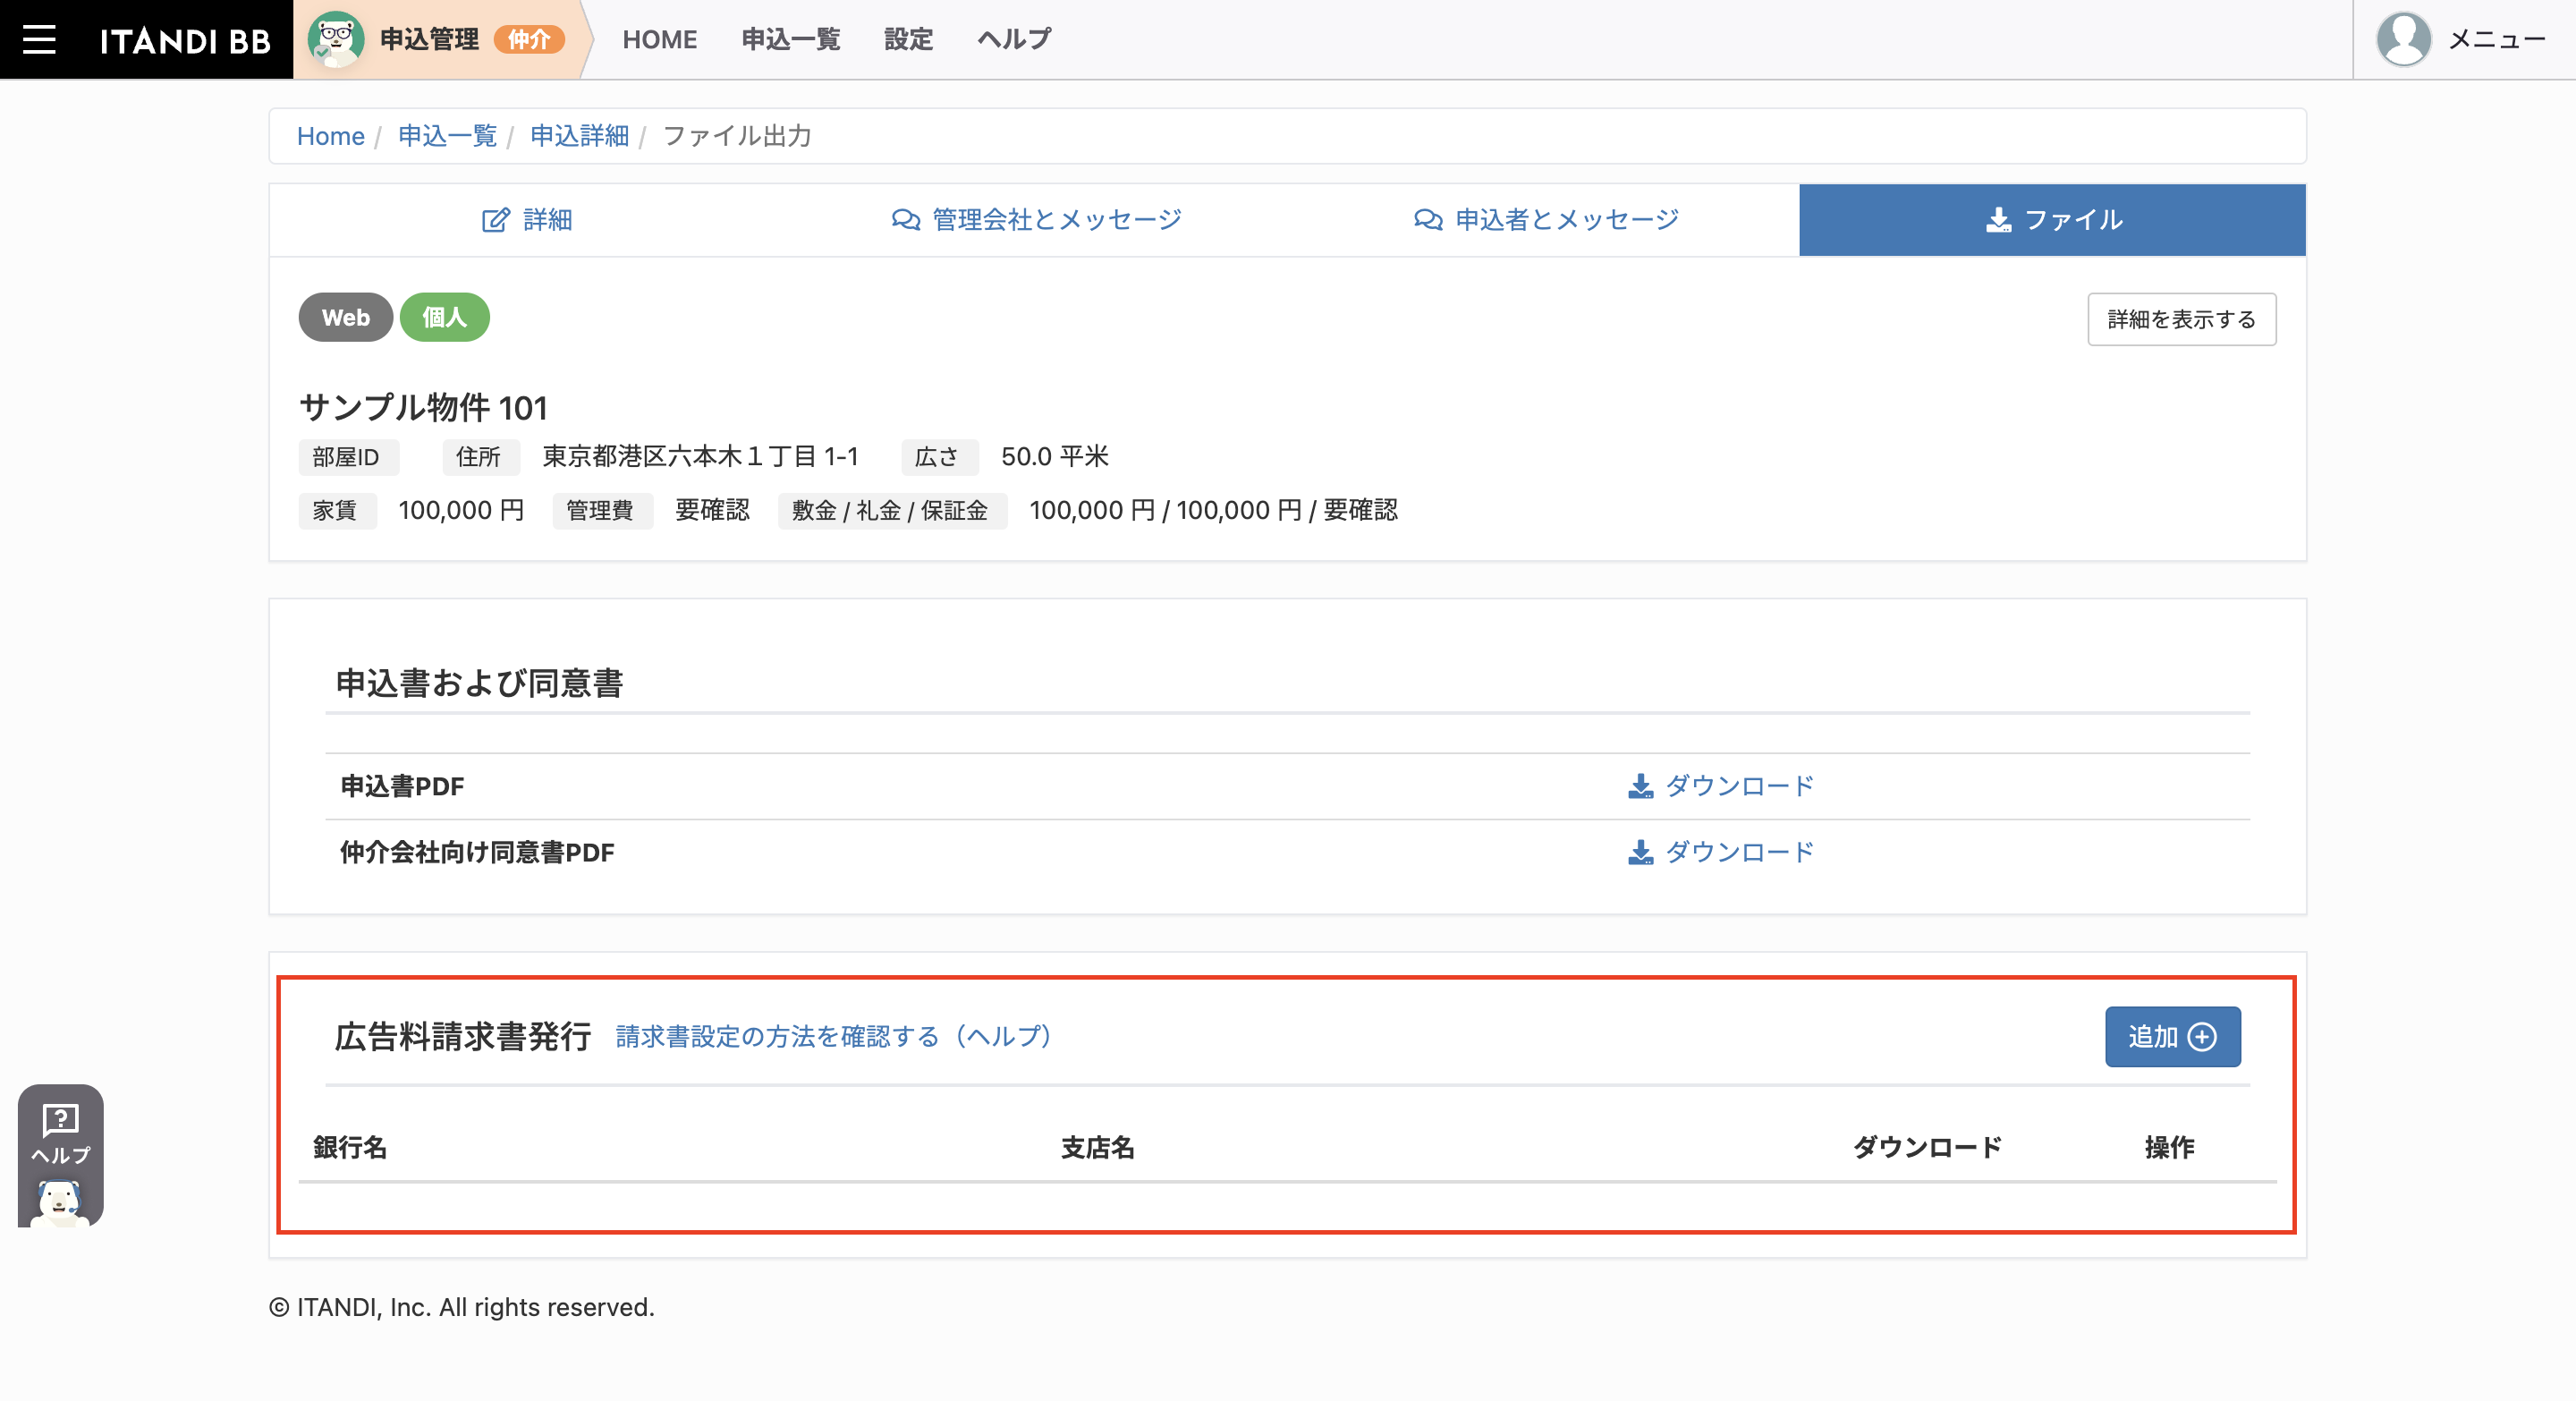This screenshot has height=1401, width=2576.
Task: Download the 仲介会社向け同意書PDF
Action: tap(1721, 852)
